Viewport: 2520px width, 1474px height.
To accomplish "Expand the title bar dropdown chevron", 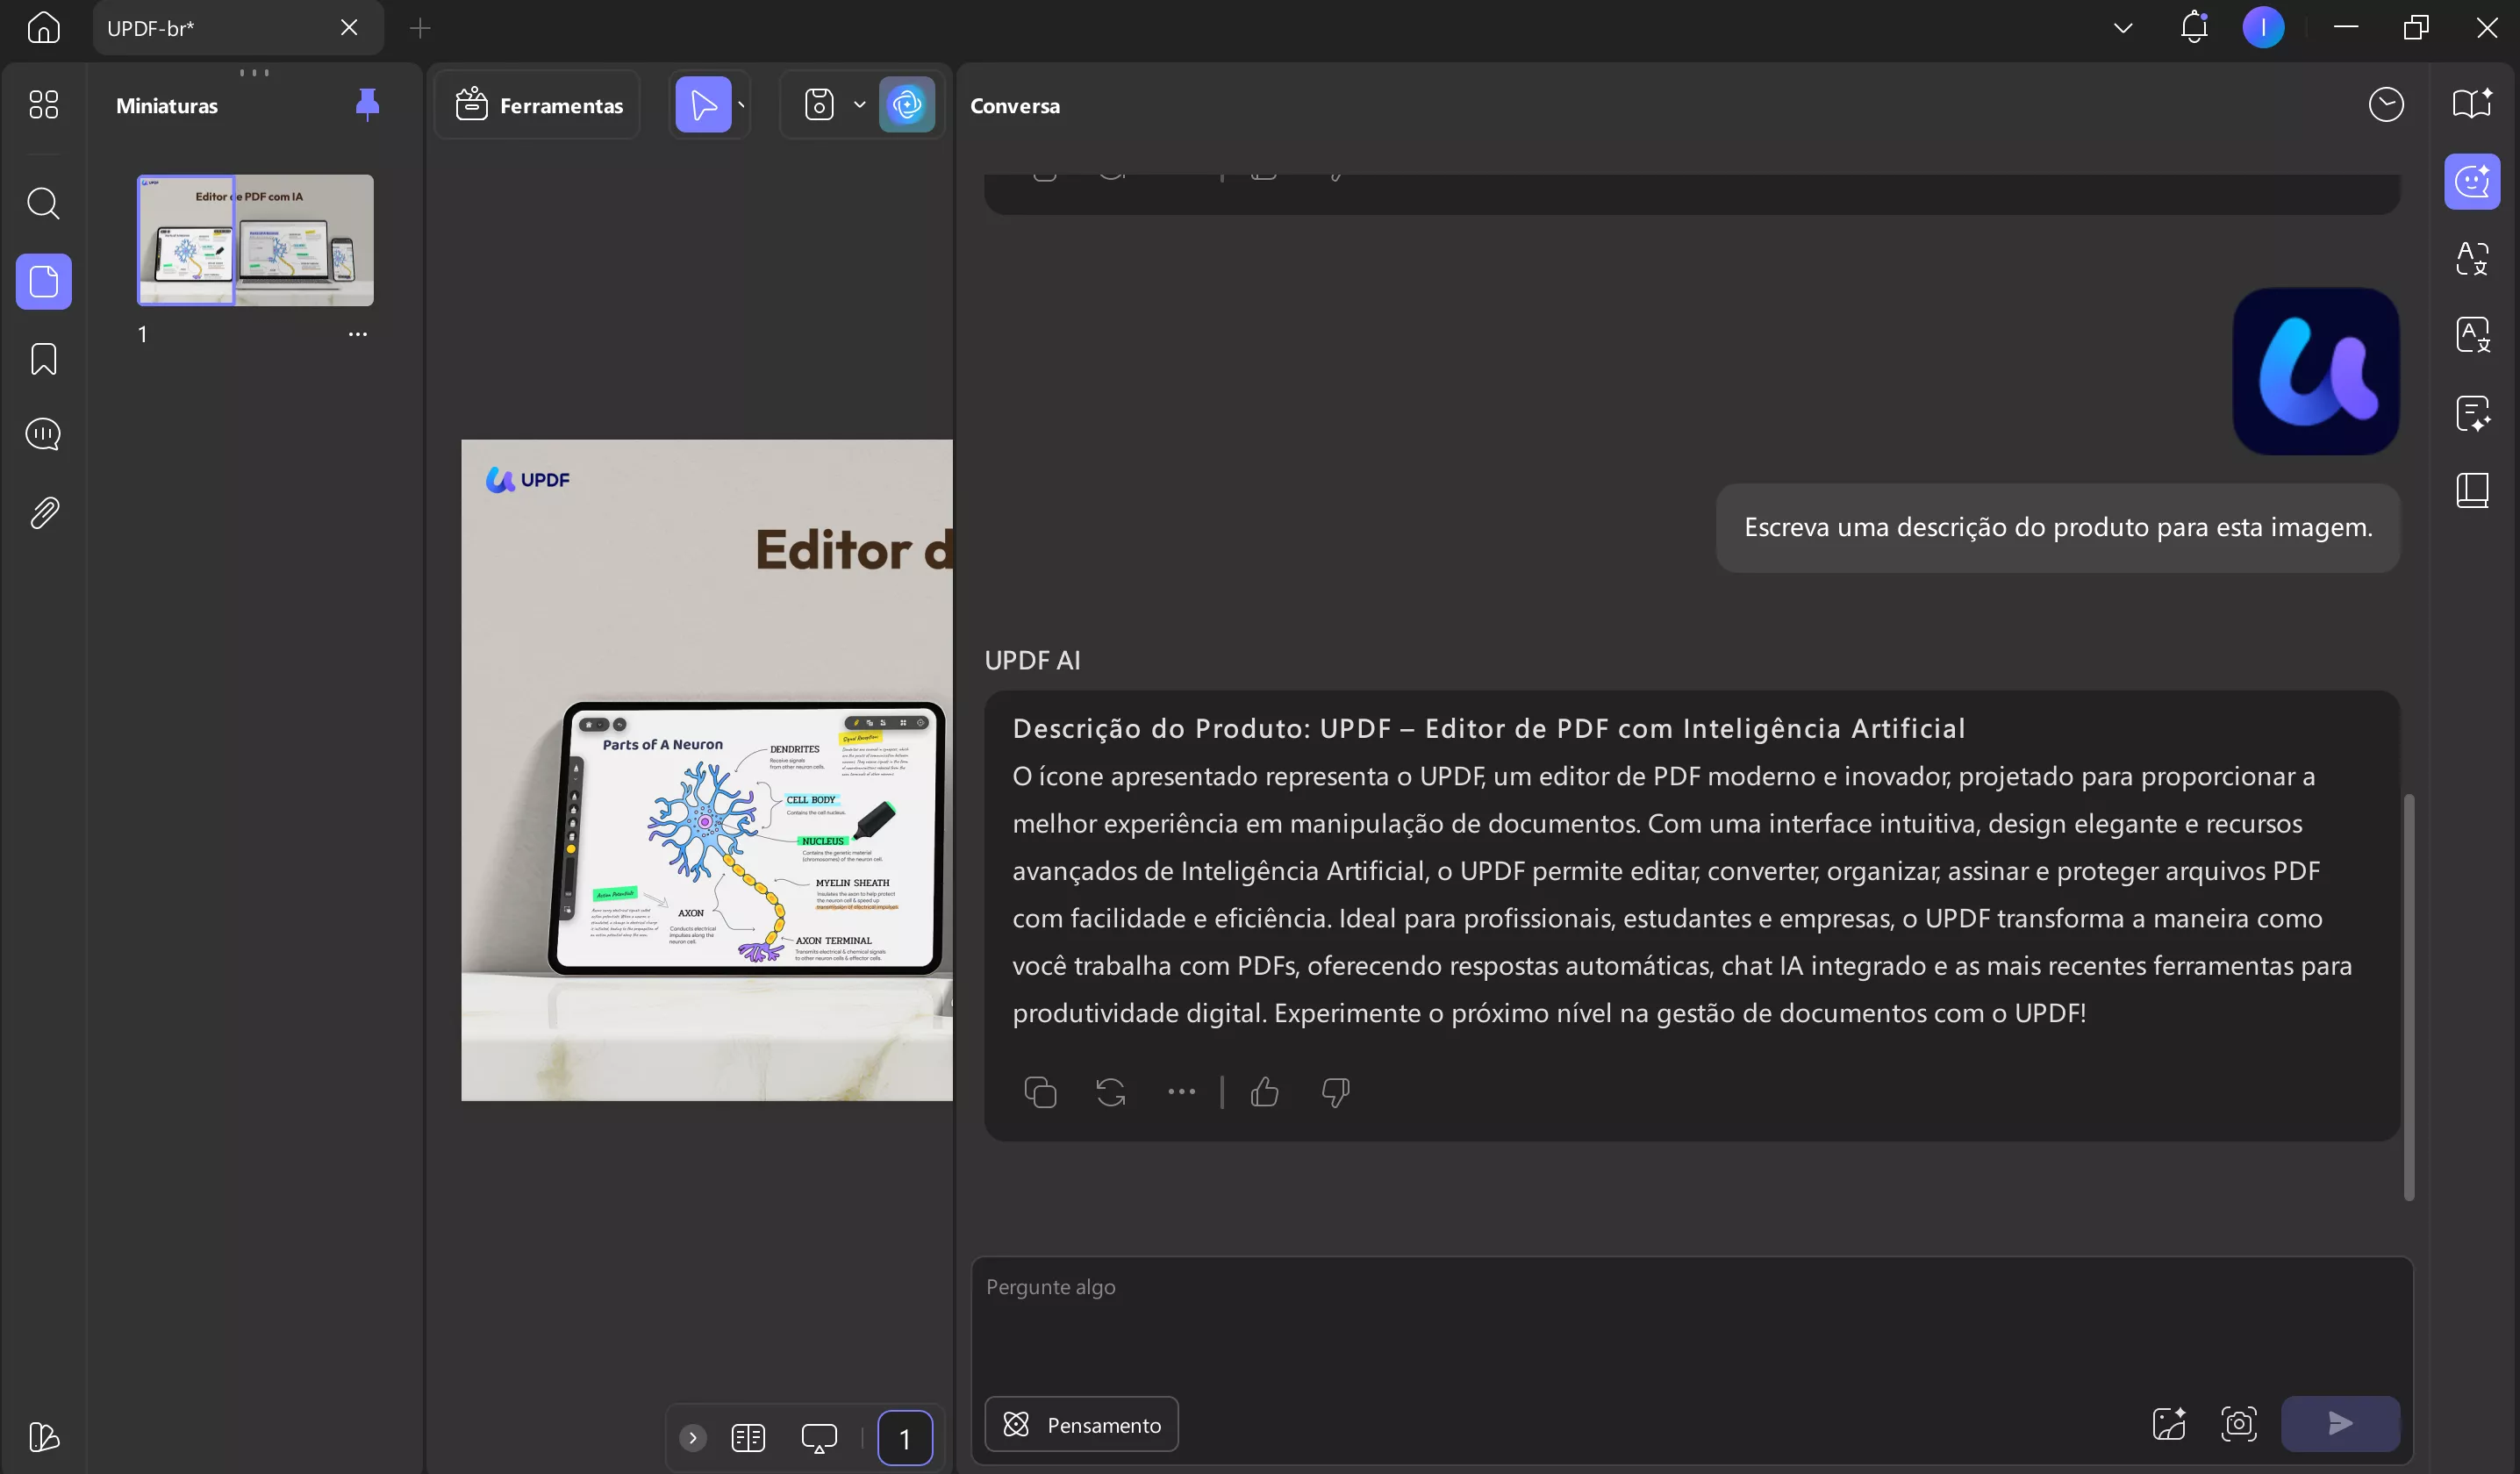I will tap(2123, 28).
